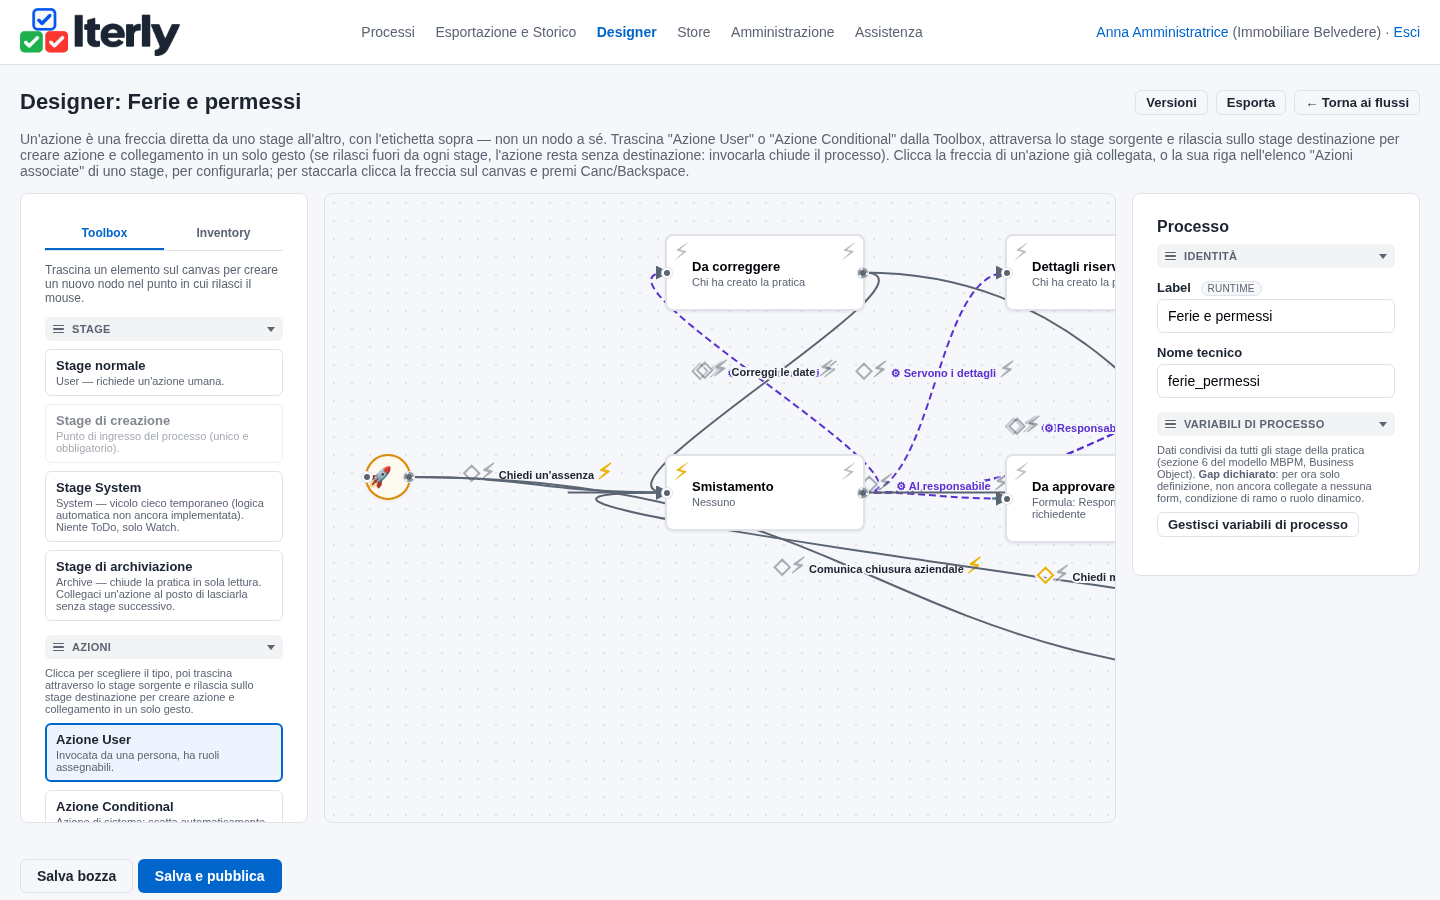Click the yellow lightning after "Comunica chiusura aziendale"
Screen dimensions: 1440x900
[974, 565]
